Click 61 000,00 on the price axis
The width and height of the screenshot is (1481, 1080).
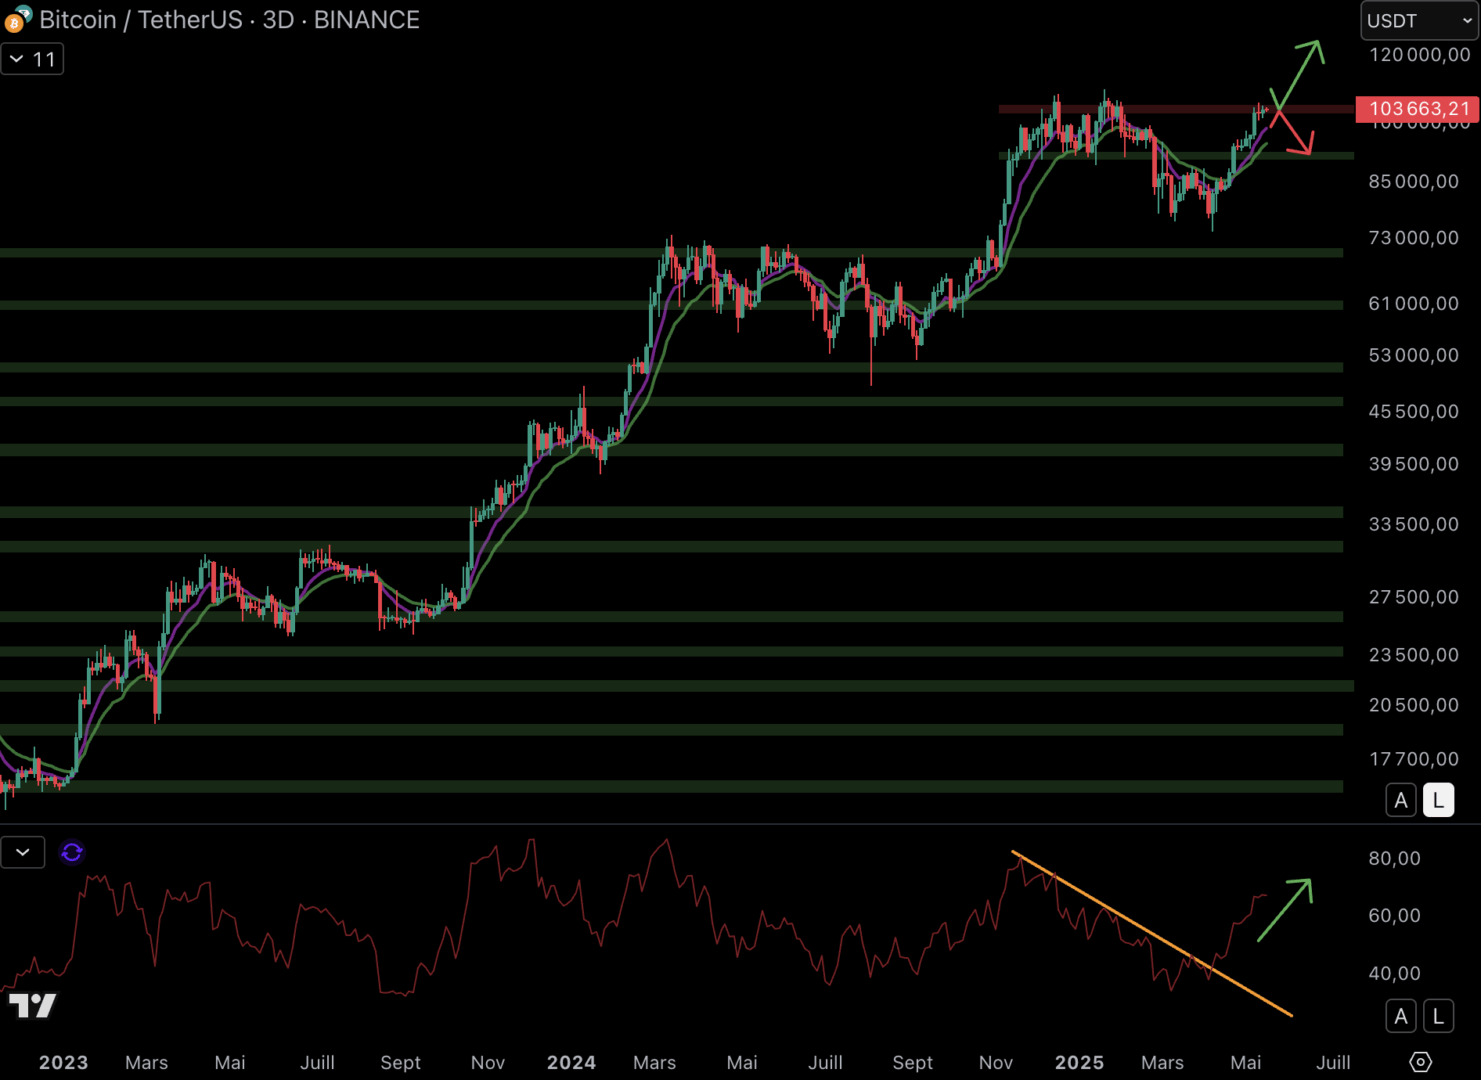coord(1413,303)
